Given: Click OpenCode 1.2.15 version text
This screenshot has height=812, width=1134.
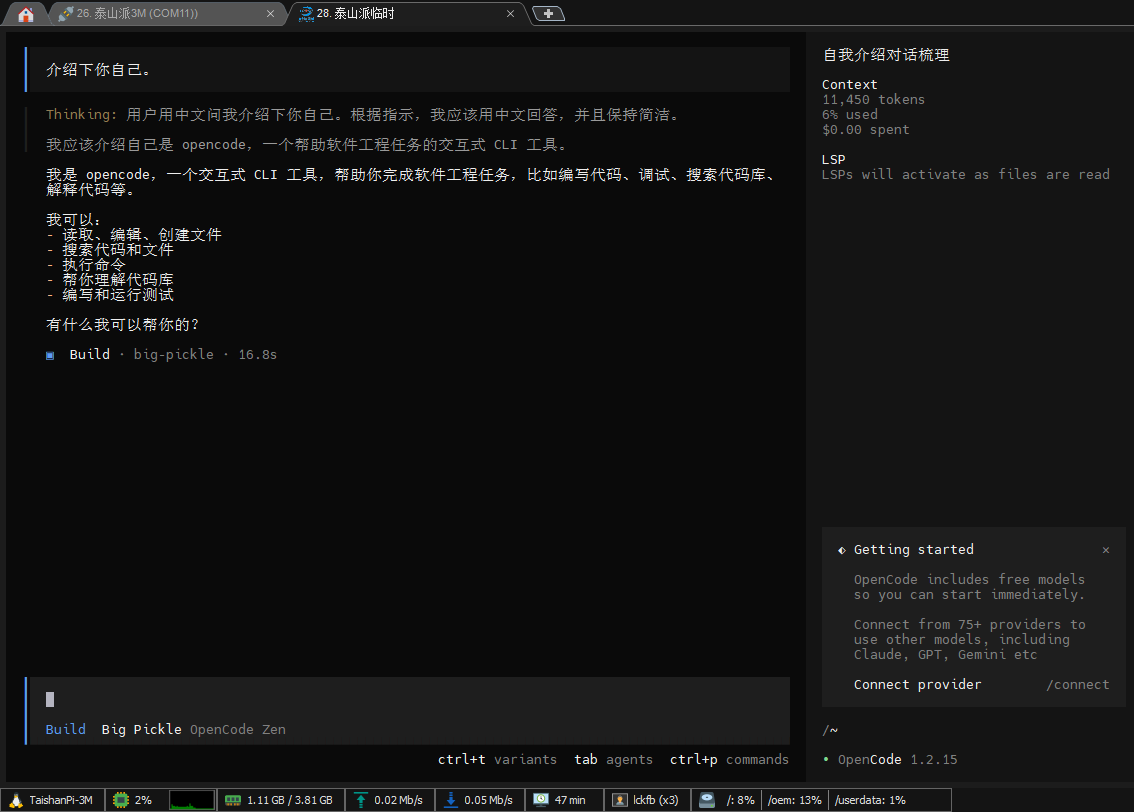Looking at the screenshot, I should point(898,759).
